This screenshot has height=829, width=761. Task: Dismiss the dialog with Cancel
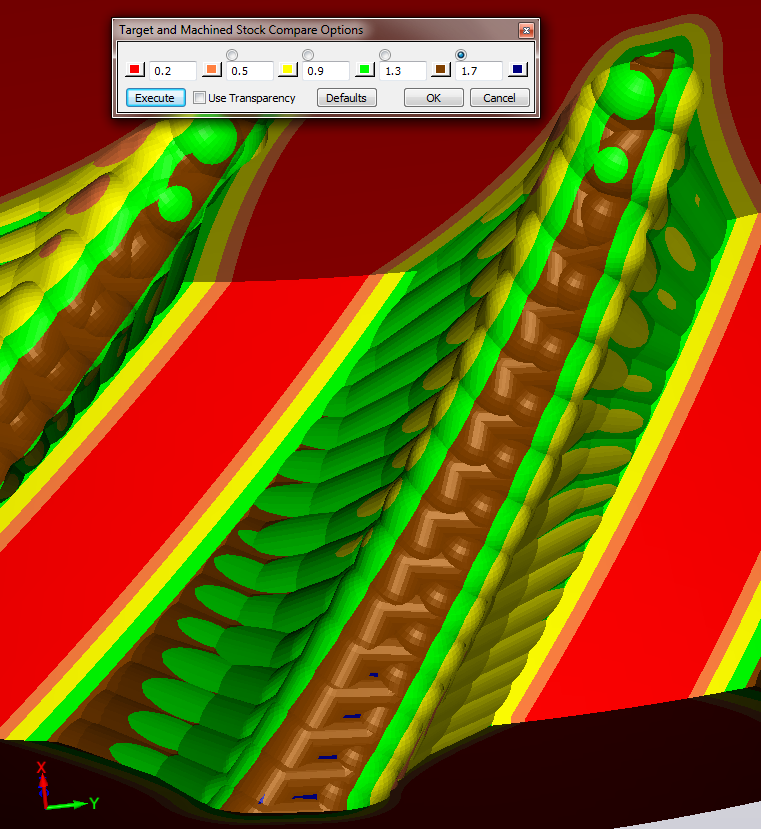pyautogui.click(x=499, y=98)
